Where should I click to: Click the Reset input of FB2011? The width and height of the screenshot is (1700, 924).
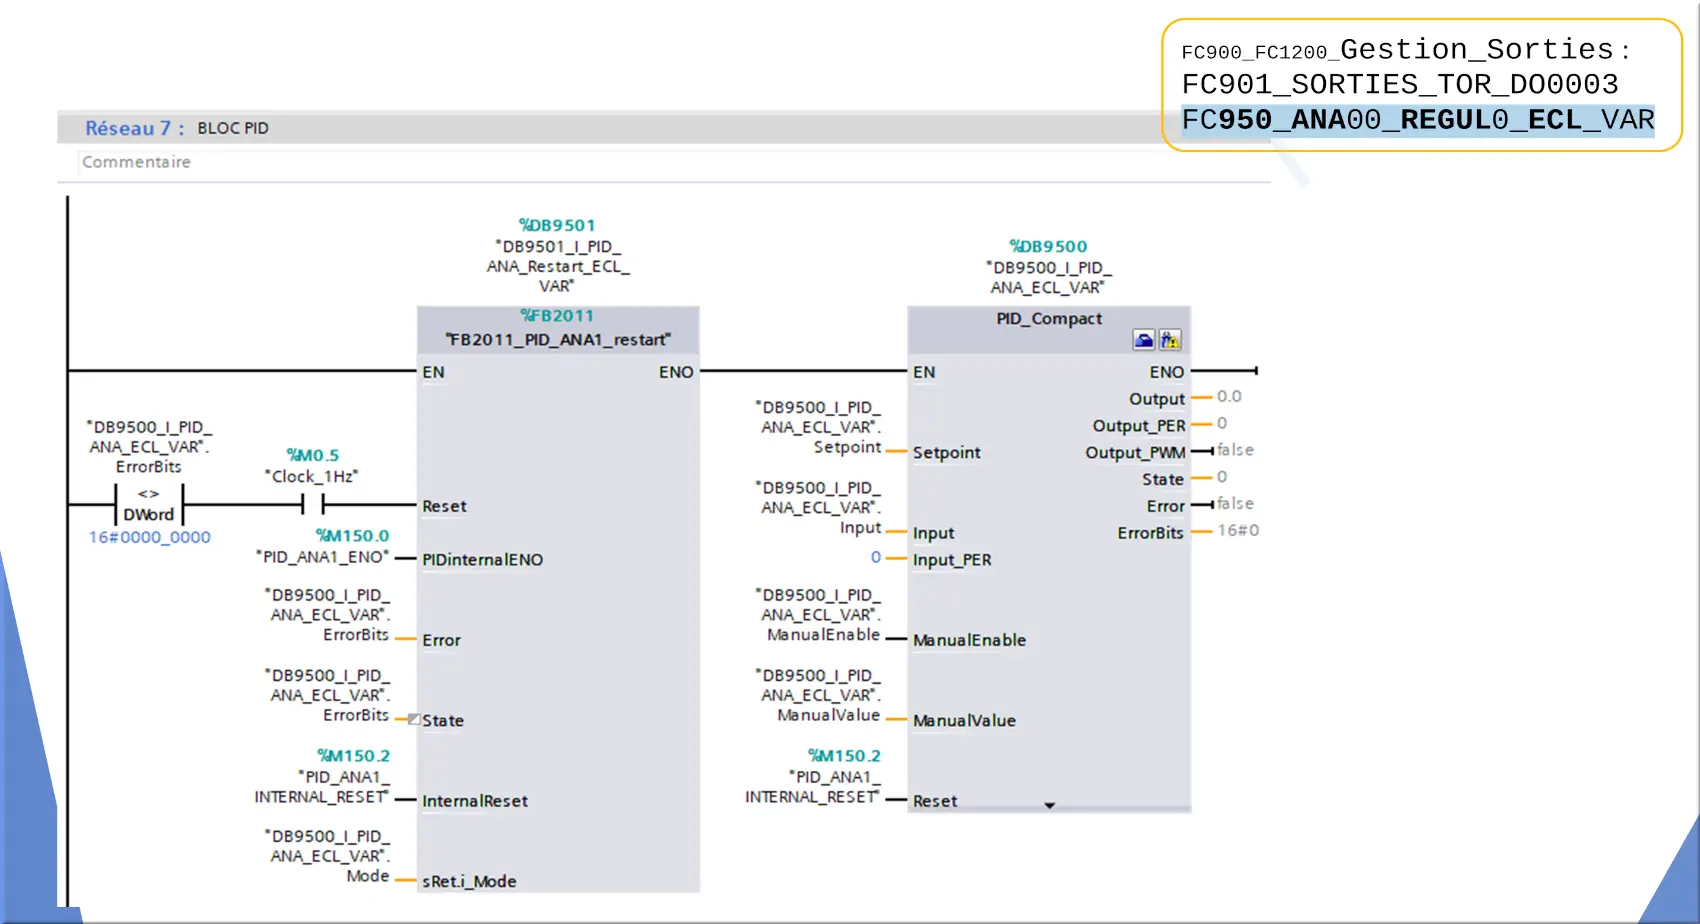(444, 506)
